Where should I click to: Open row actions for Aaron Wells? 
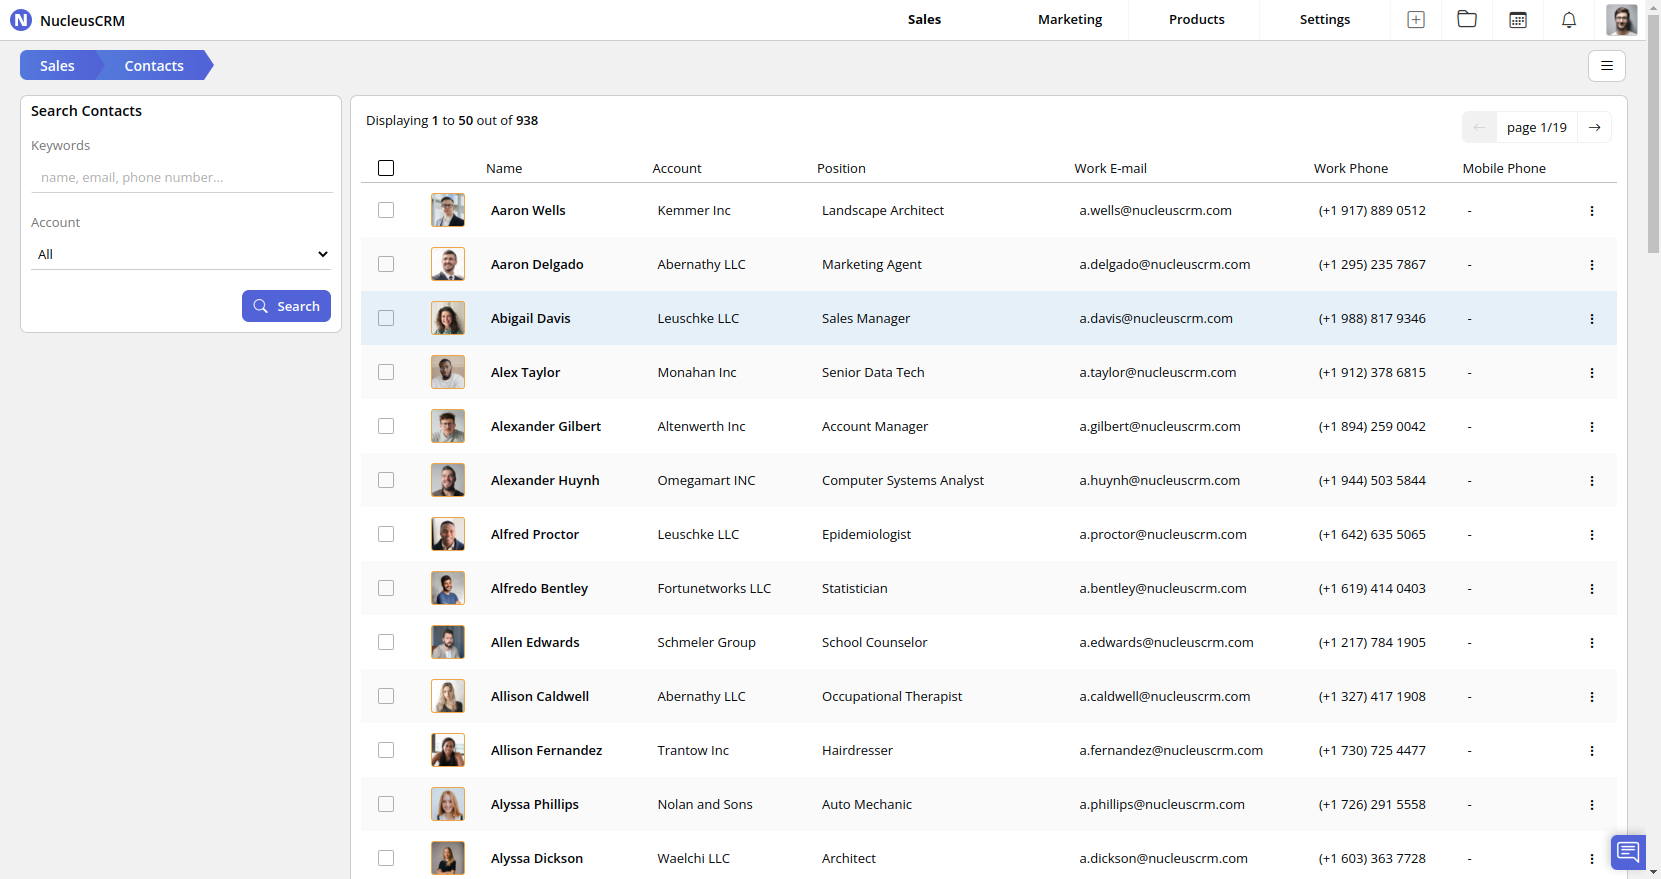pos(1592,211)
